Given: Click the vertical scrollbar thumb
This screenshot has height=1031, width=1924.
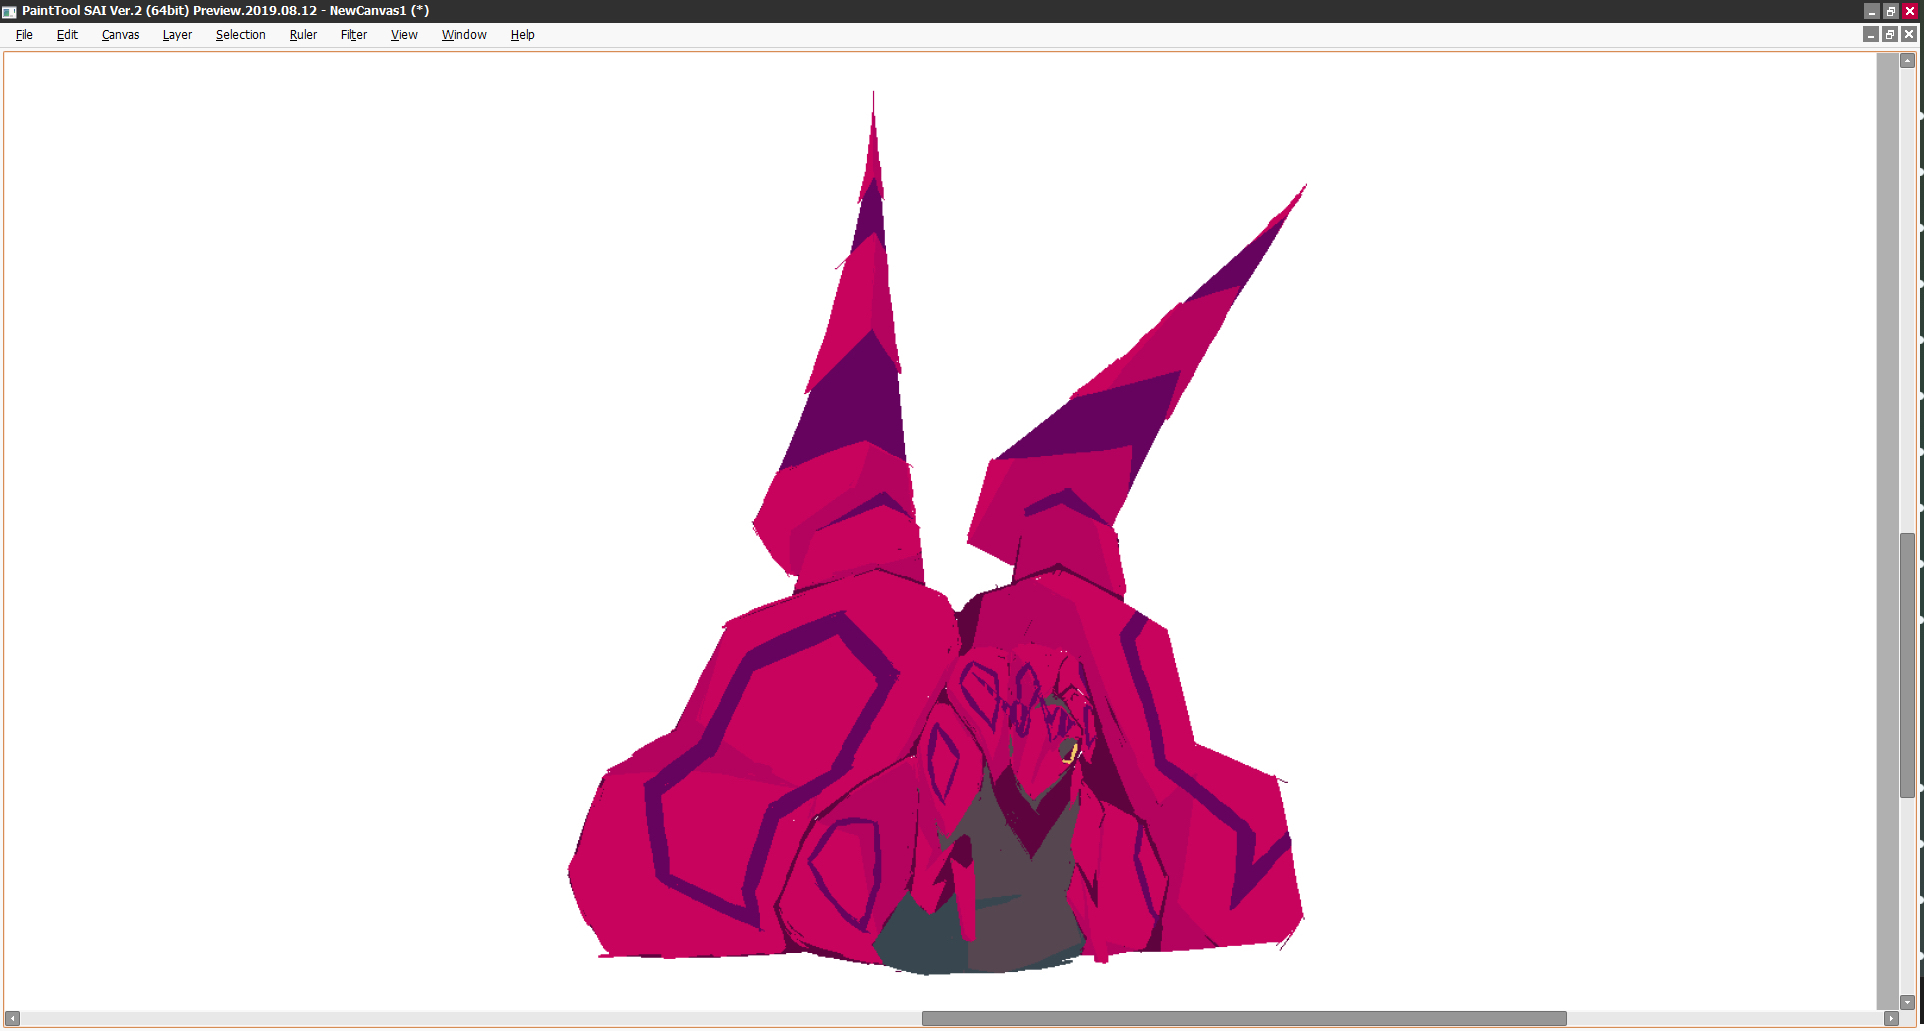Looking at the screenshot, I should pyautogui.click(x=1907, y=665).
